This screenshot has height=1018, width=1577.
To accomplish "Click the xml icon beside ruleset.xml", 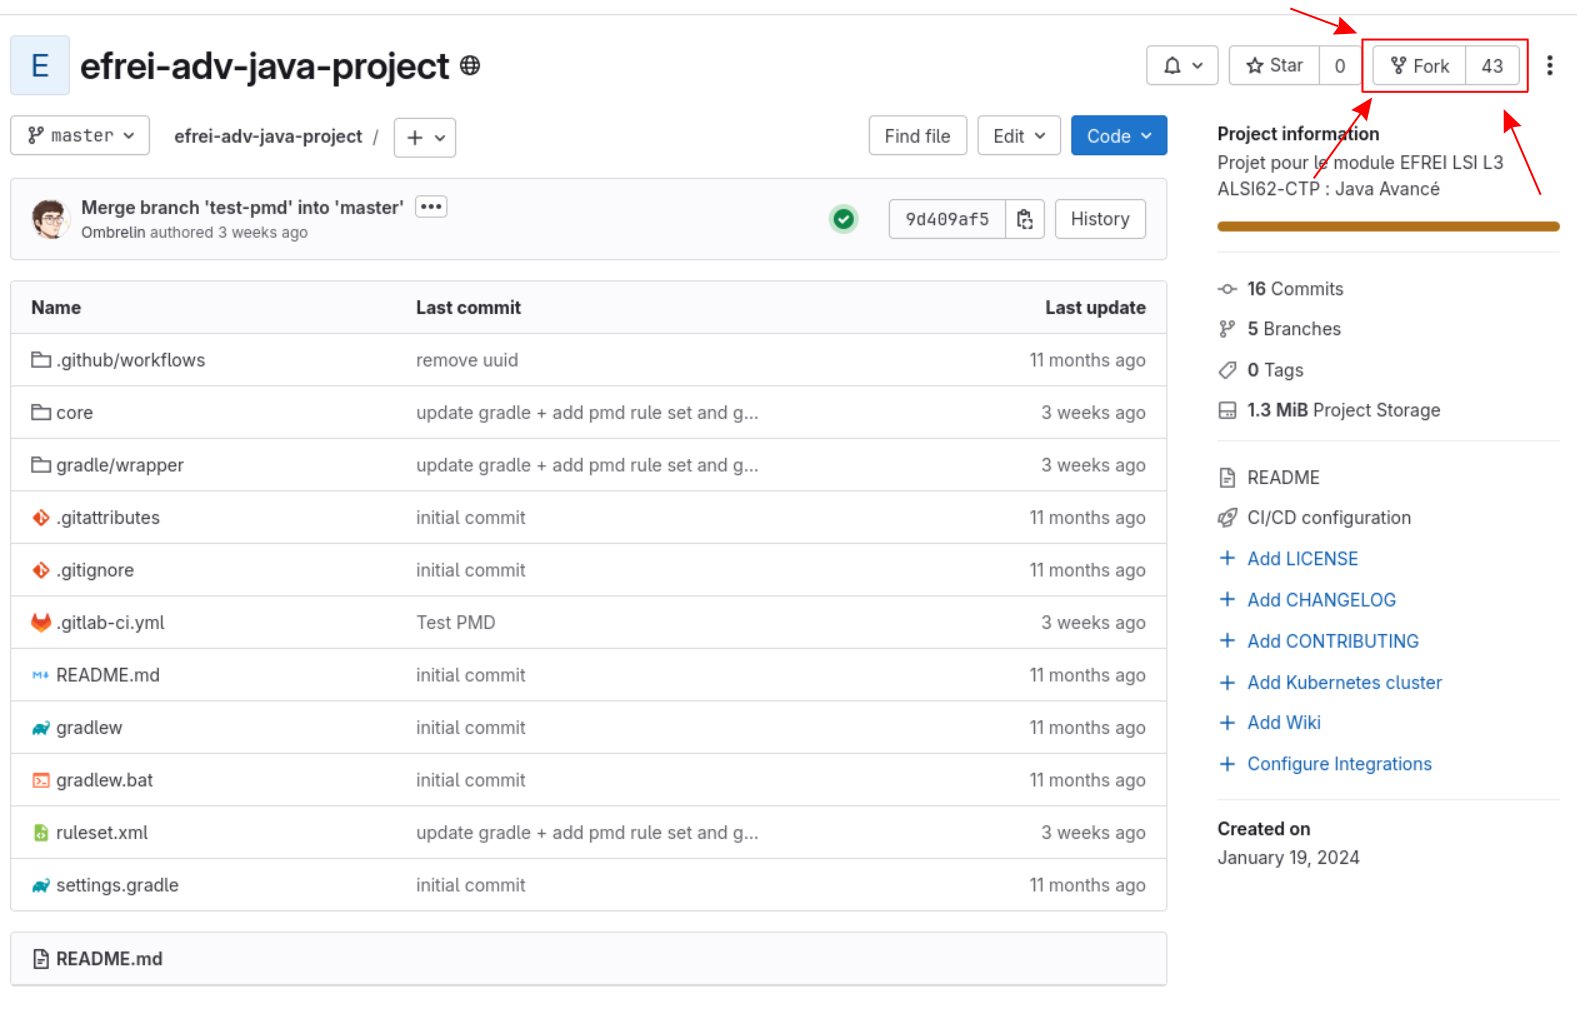I will [x=41, y=832].
